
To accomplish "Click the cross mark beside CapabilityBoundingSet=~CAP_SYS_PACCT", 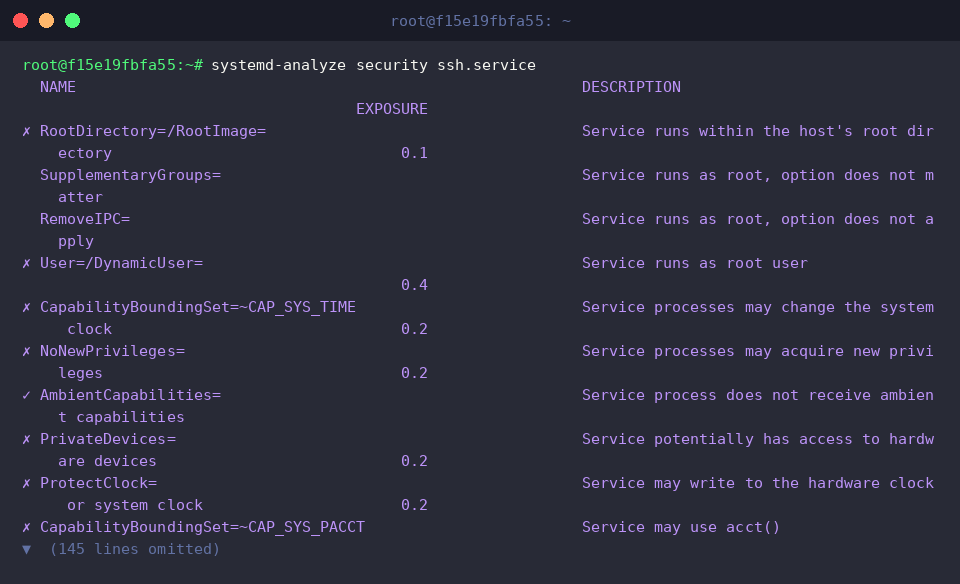I will click(26, 528).
